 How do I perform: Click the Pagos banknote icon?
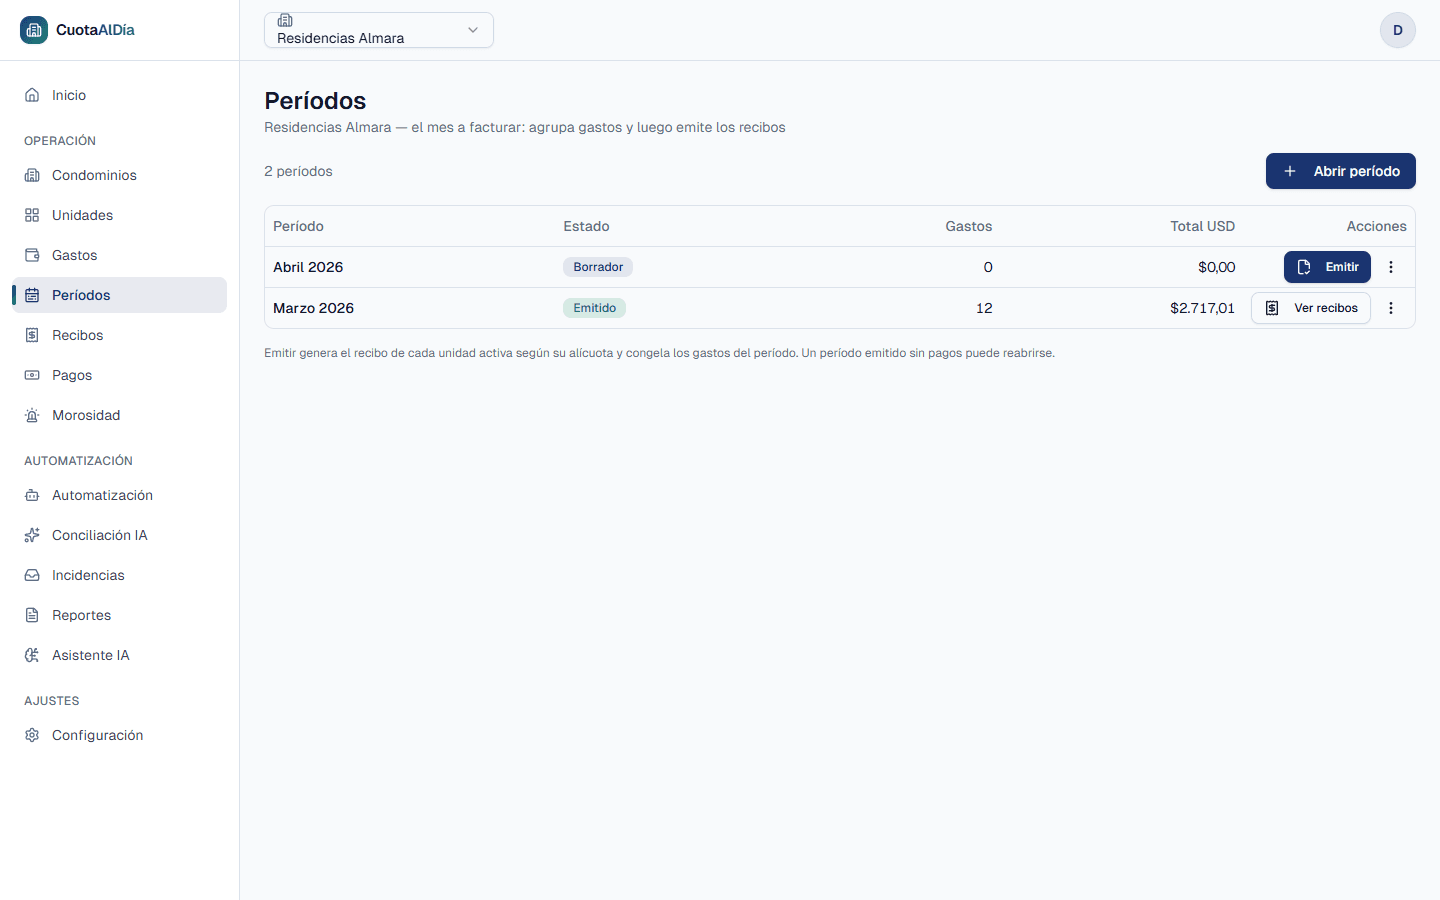click(x=32, y=375)
